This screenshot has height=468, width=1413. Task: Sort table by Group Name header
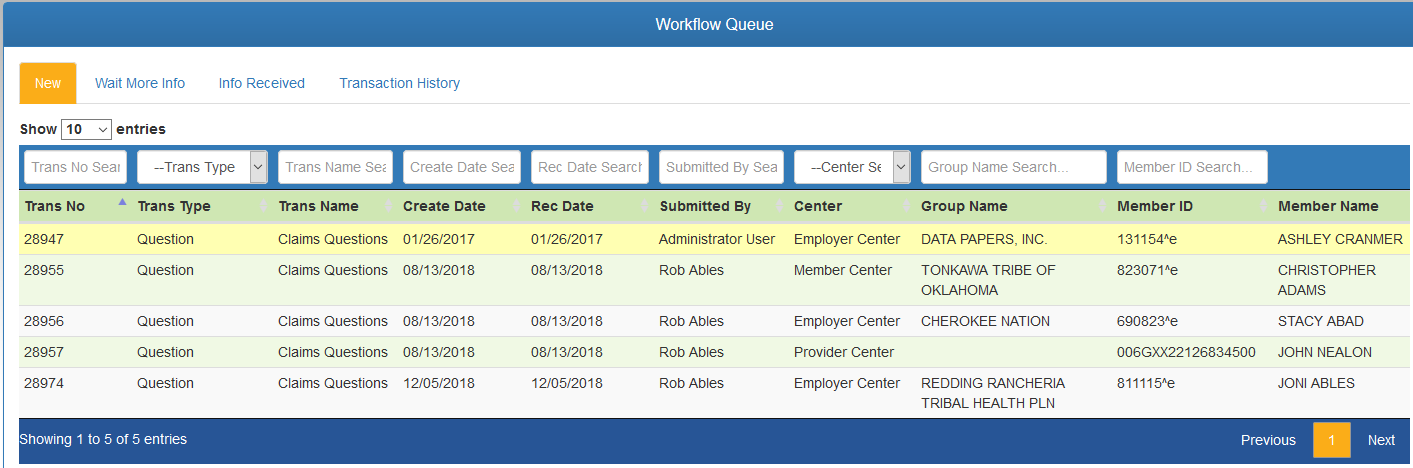964,206
